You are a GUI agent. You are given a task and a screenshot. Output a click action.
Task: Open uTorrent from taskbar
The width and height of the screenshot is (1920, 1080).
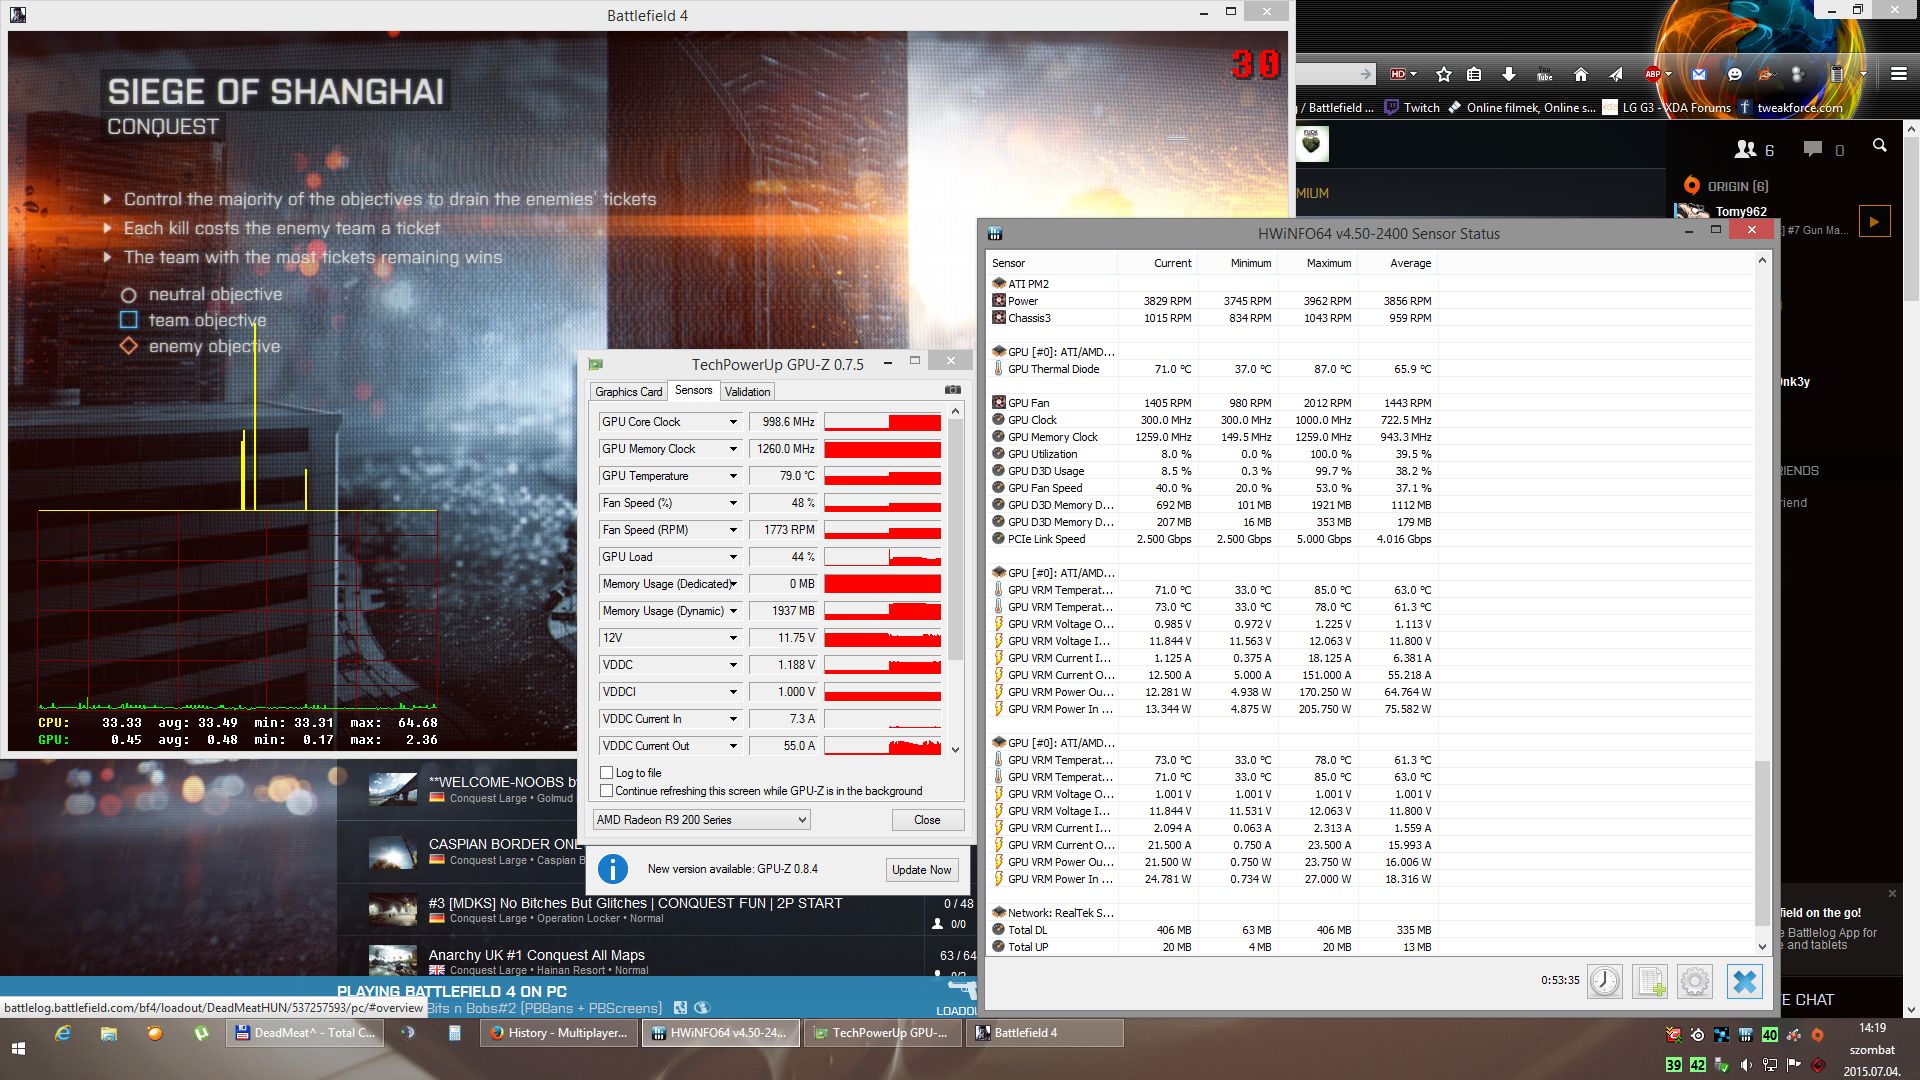pyautogui.click(x=201, y=1033)
